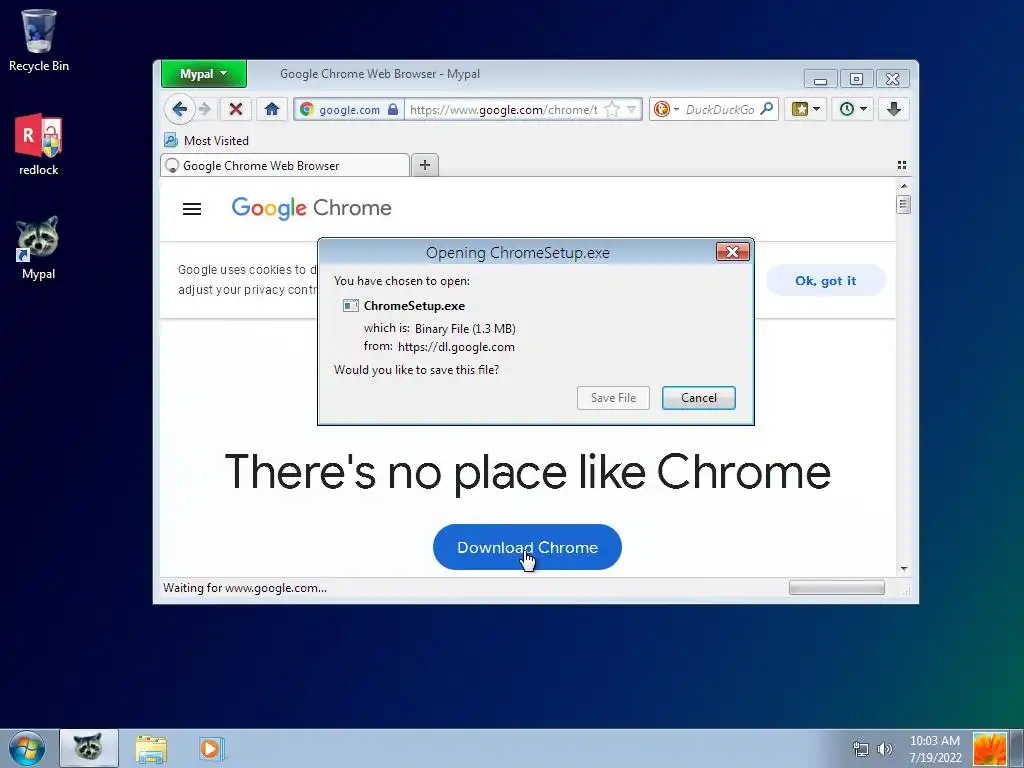Open the History clock dropdown button

[853, 109]
